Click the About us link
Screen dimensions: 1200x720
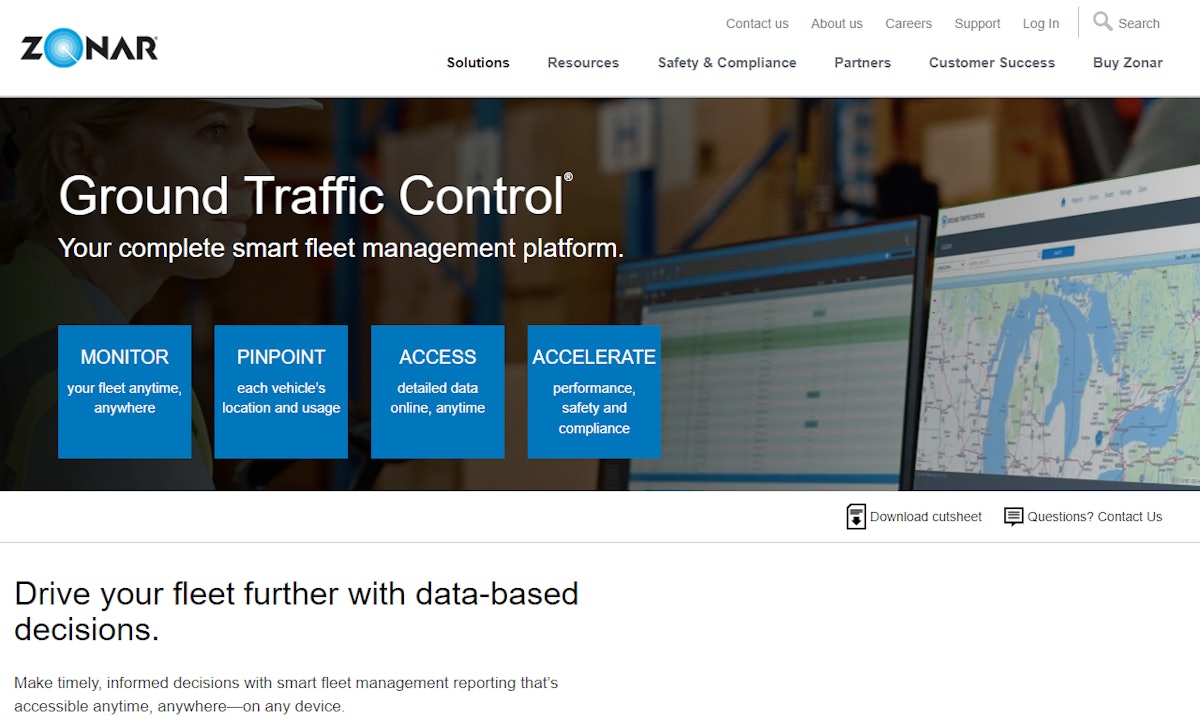pos(837,23)
